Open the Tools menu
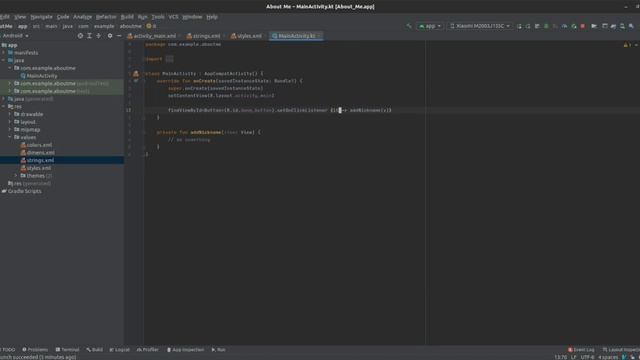The height and width of the screenshot is (360, 640). click(x=158, y=17)
